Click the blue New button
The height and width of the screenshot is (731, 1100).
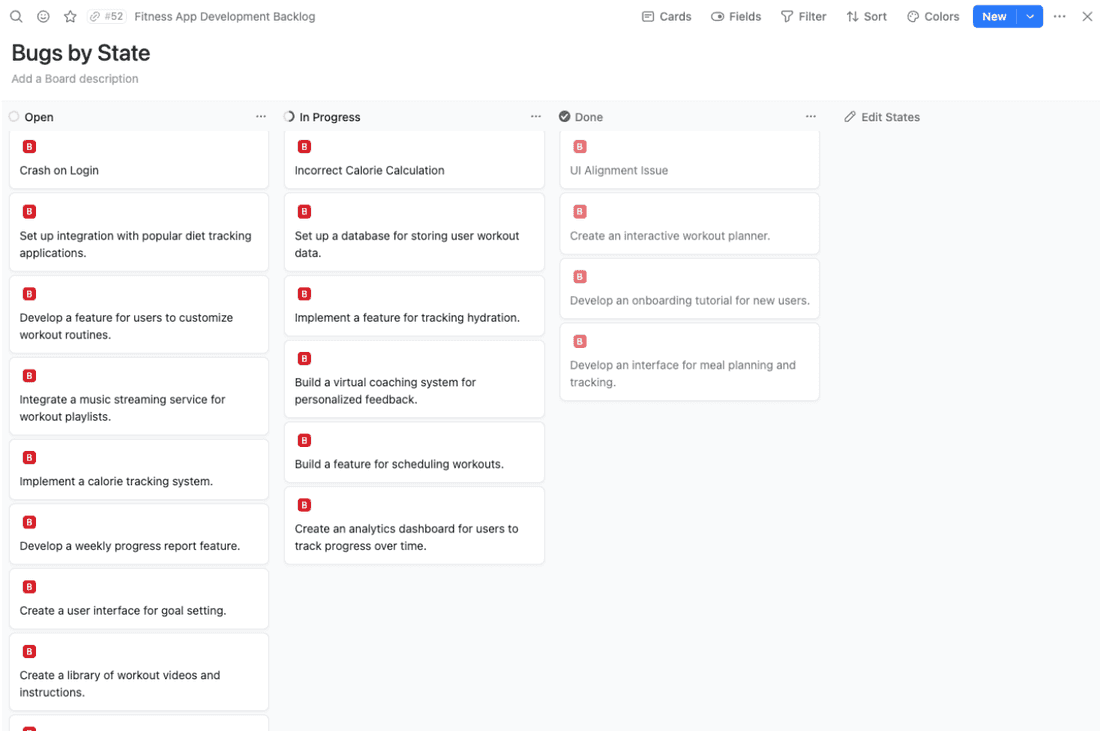pyautogui.click(x=994, y=16)
